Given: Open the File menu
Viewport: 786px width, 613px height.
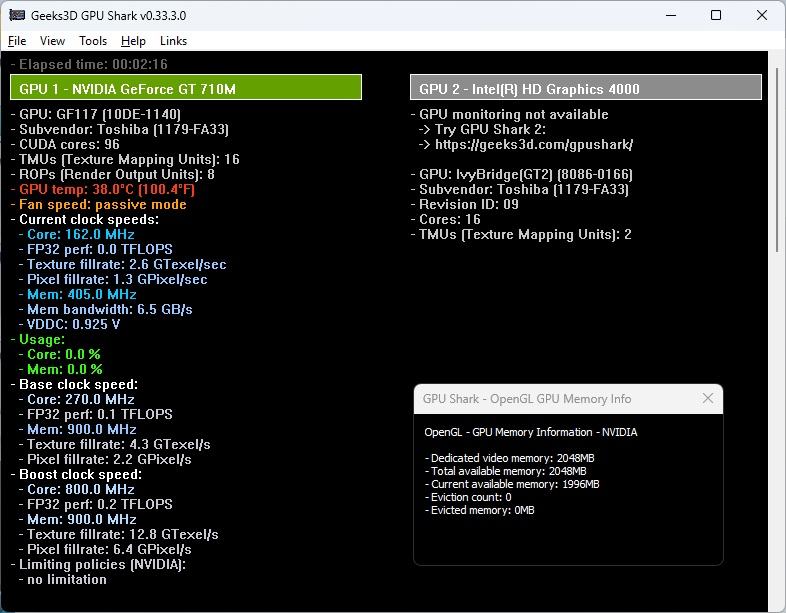Looking at the screenshot, I should tap(17, 41).
